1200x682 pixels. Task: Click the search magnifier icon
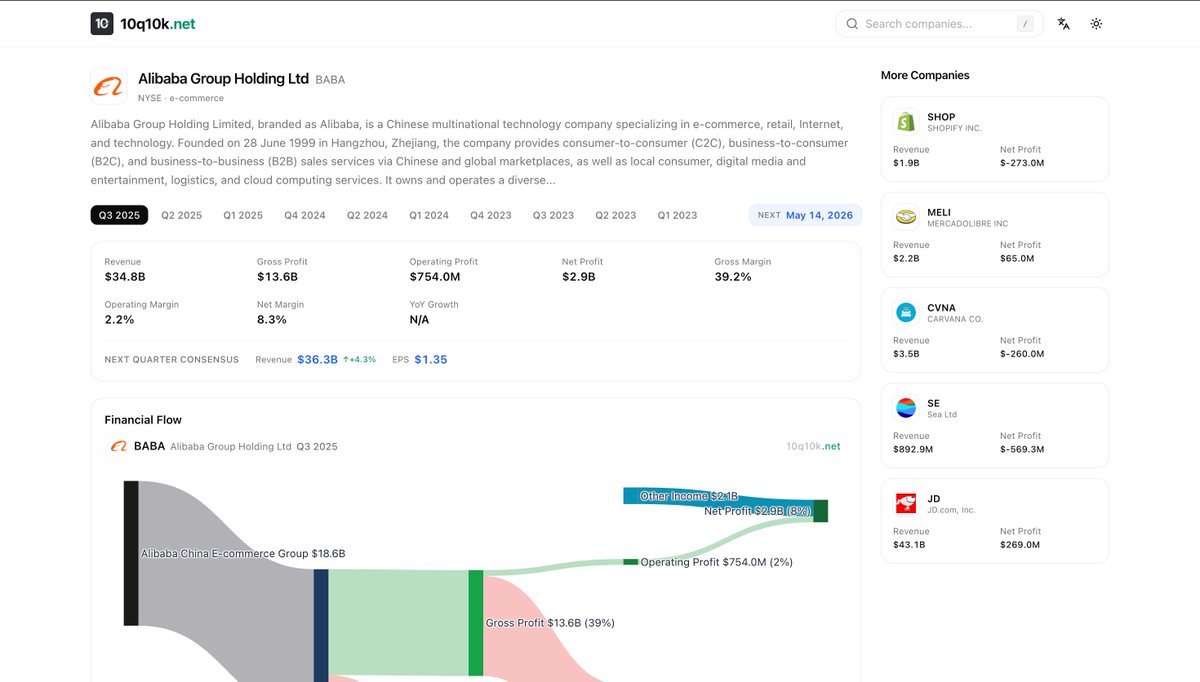pyautogui.click(x=852, y=24)
